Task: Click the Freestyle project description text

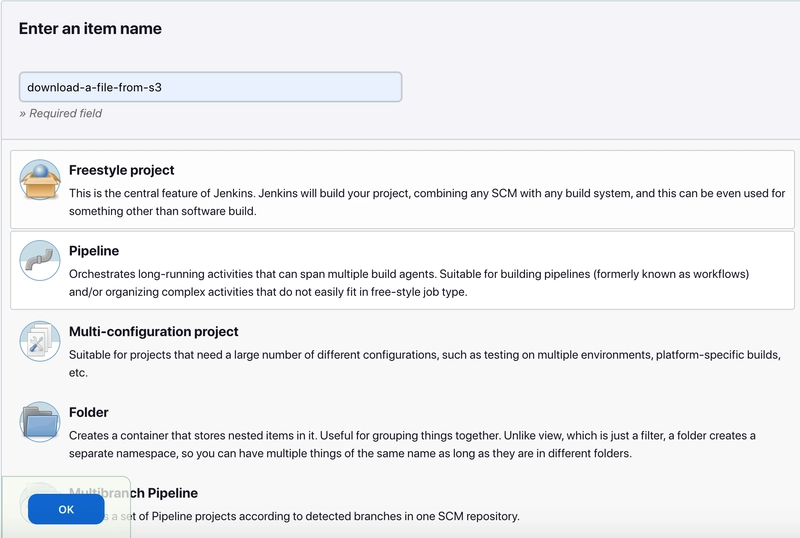Action: (x=427, y=202)
